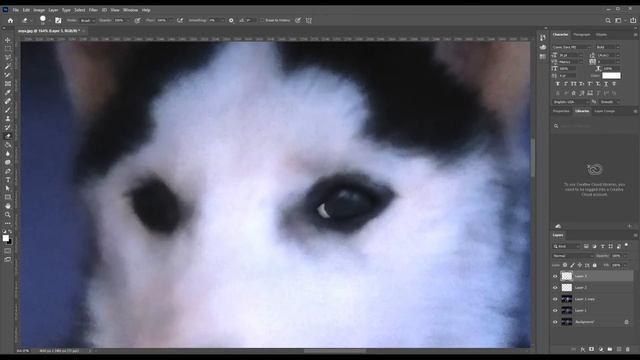Viewport: 640px width, 360px height.
Task: Switch to the Layer Comps tab
Action: [x=604, y=111]
